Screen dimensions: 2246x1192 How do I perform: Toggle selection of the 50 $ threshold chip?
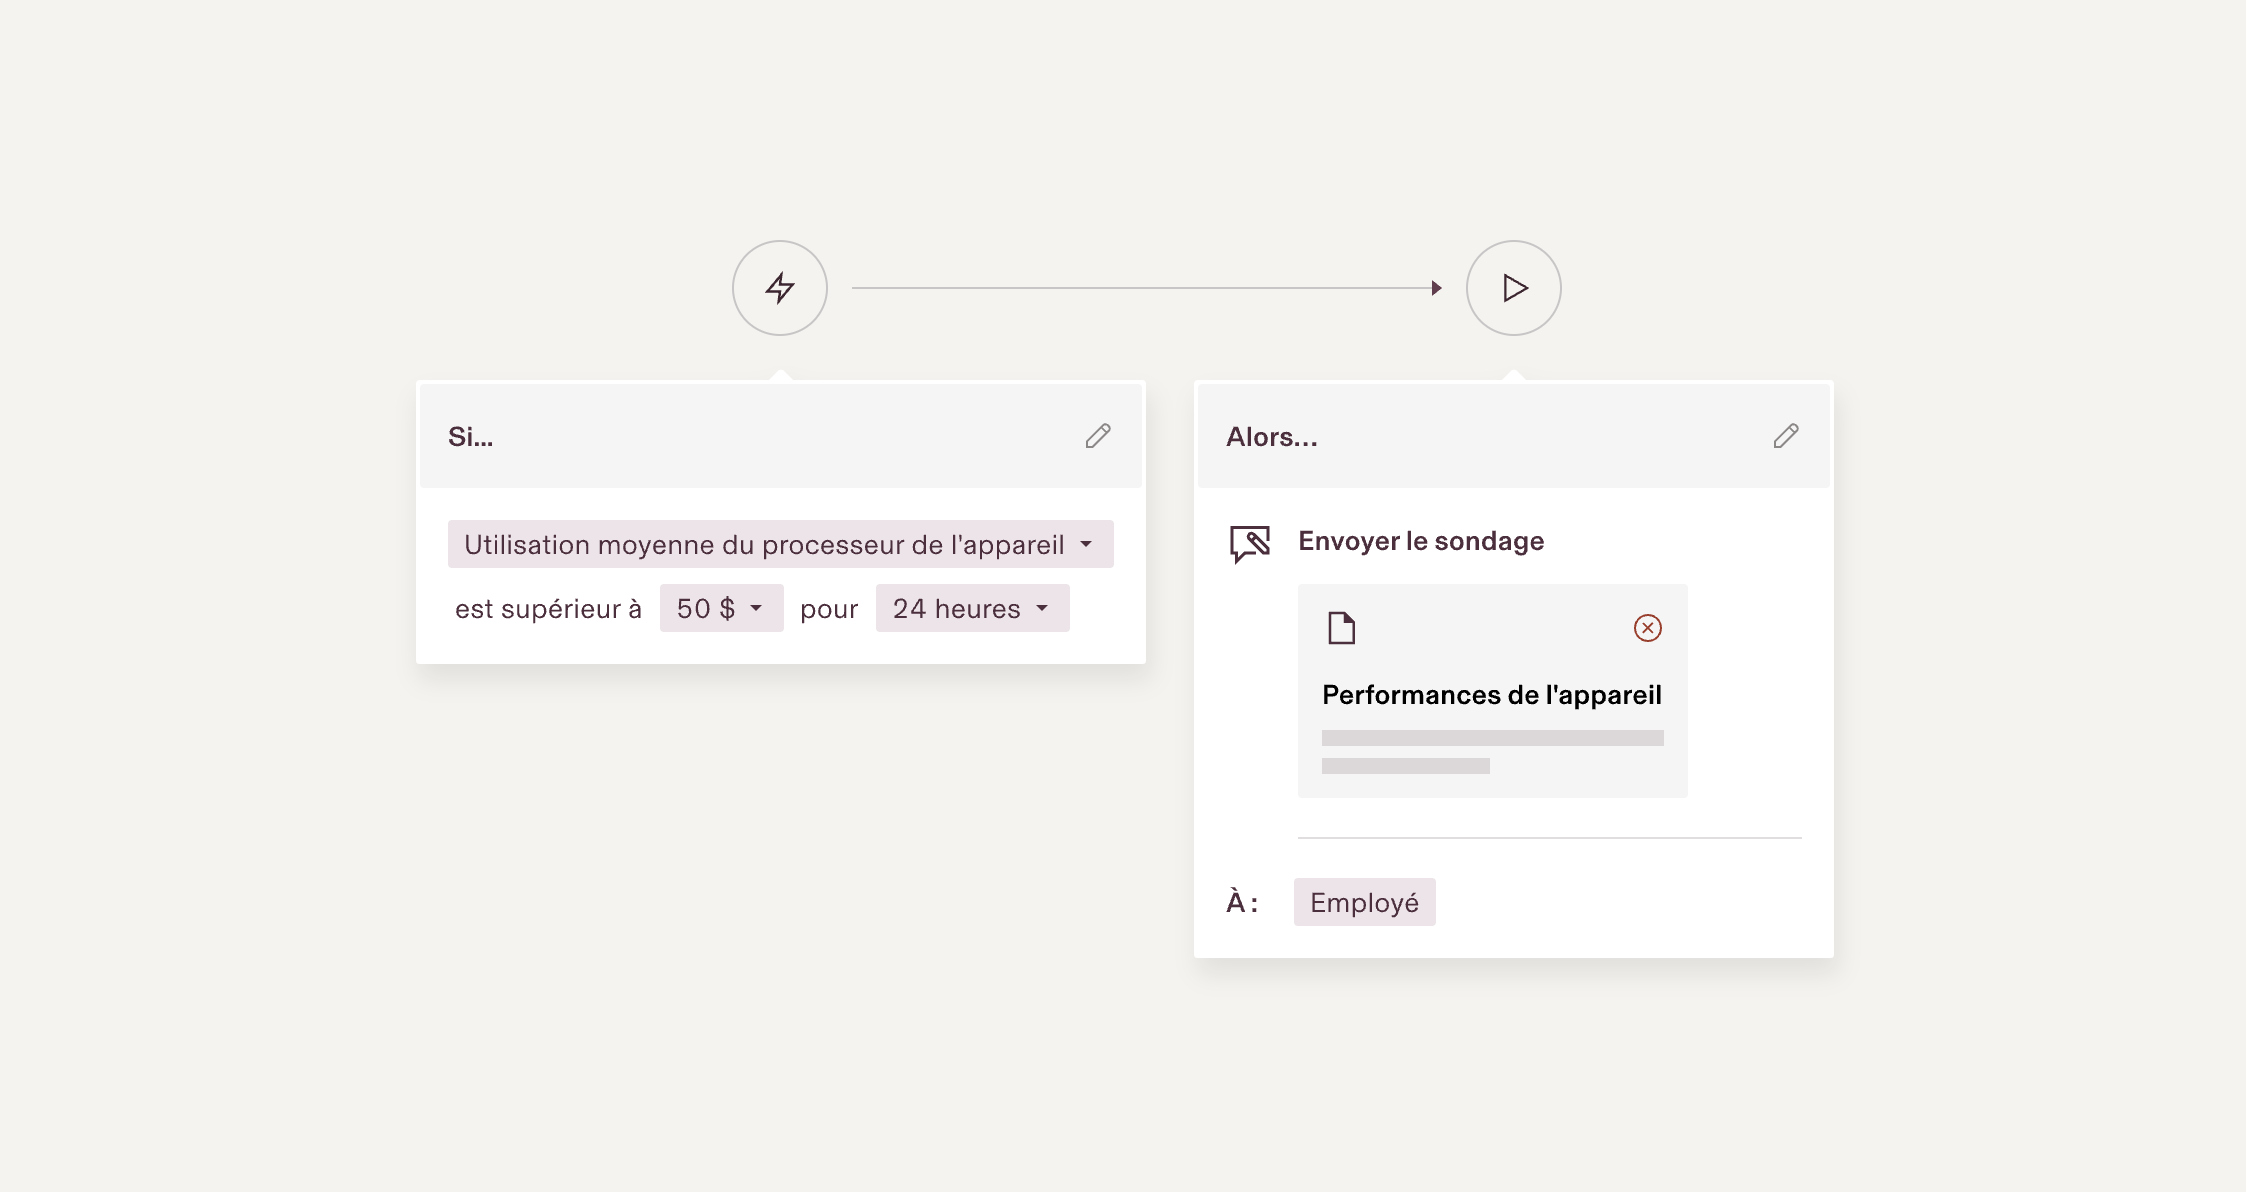(x=721, y=608)
